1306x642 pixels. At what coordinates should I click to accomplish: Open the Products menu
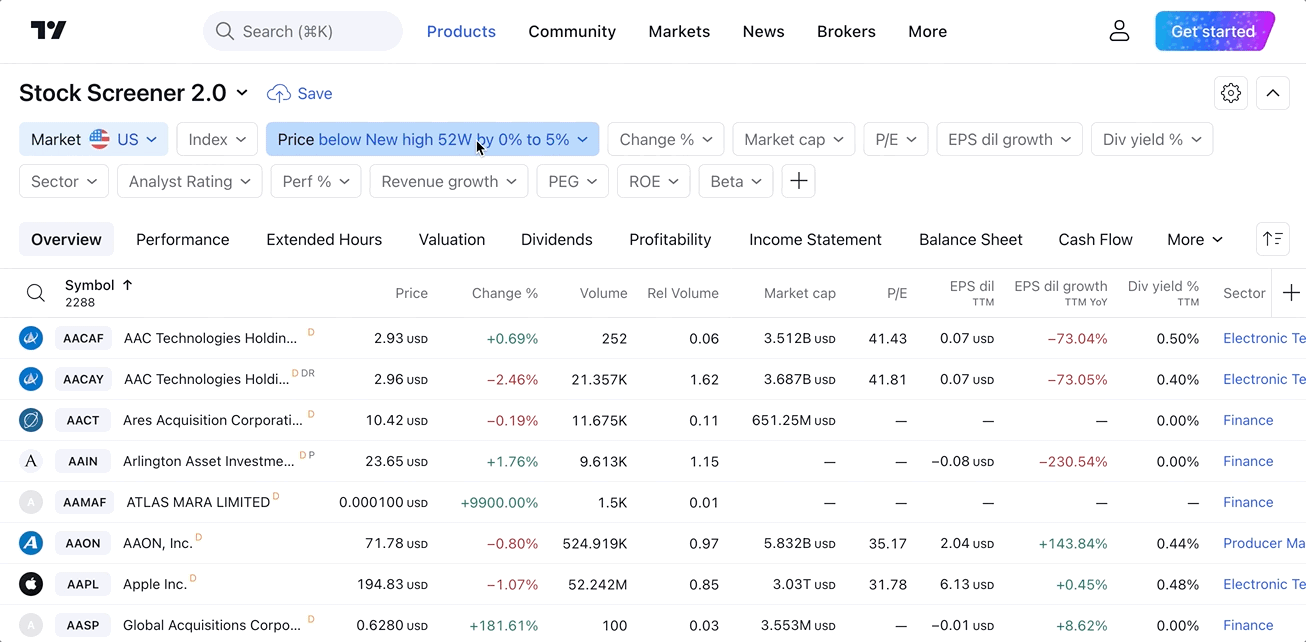click(x=461, y=31)
